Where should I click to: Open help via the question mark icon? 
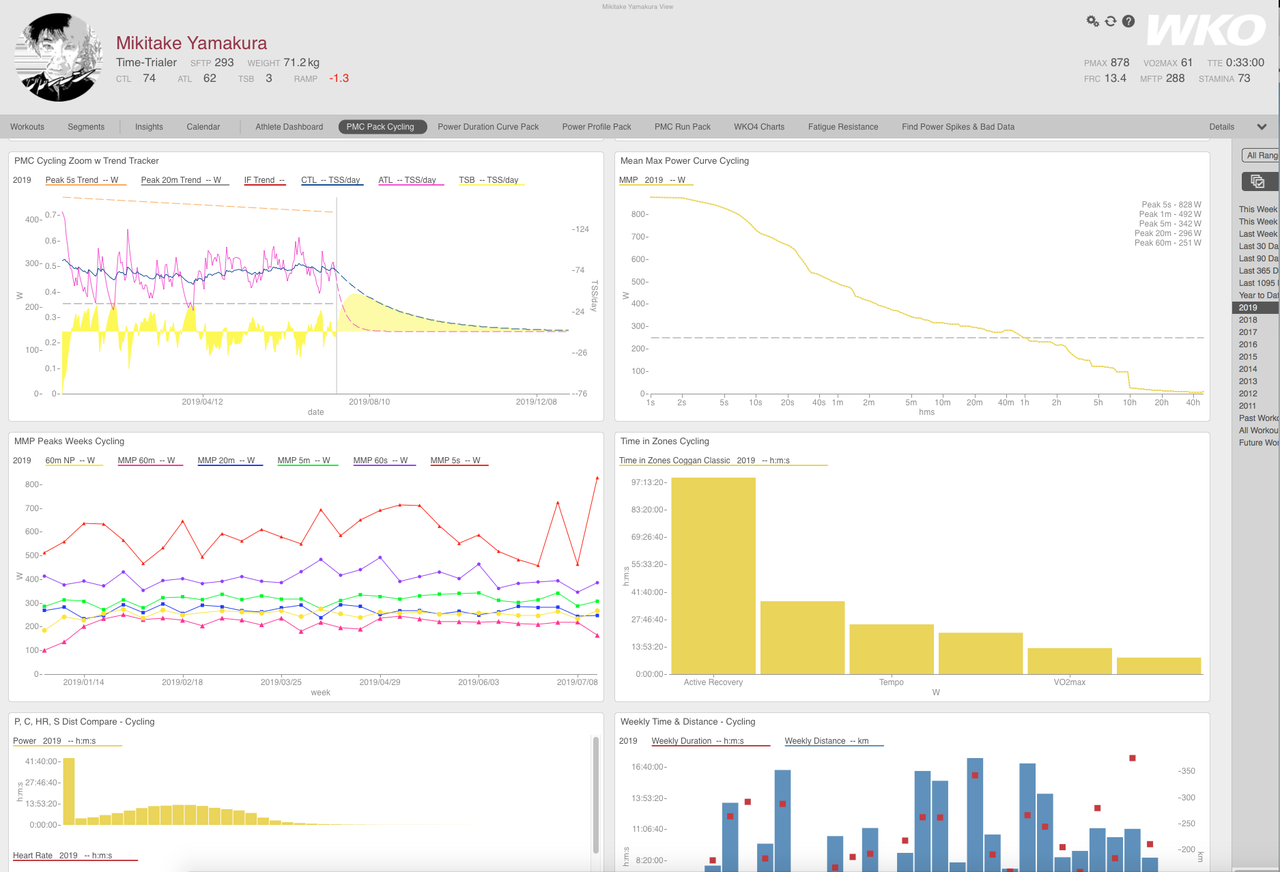(1129, 21)
